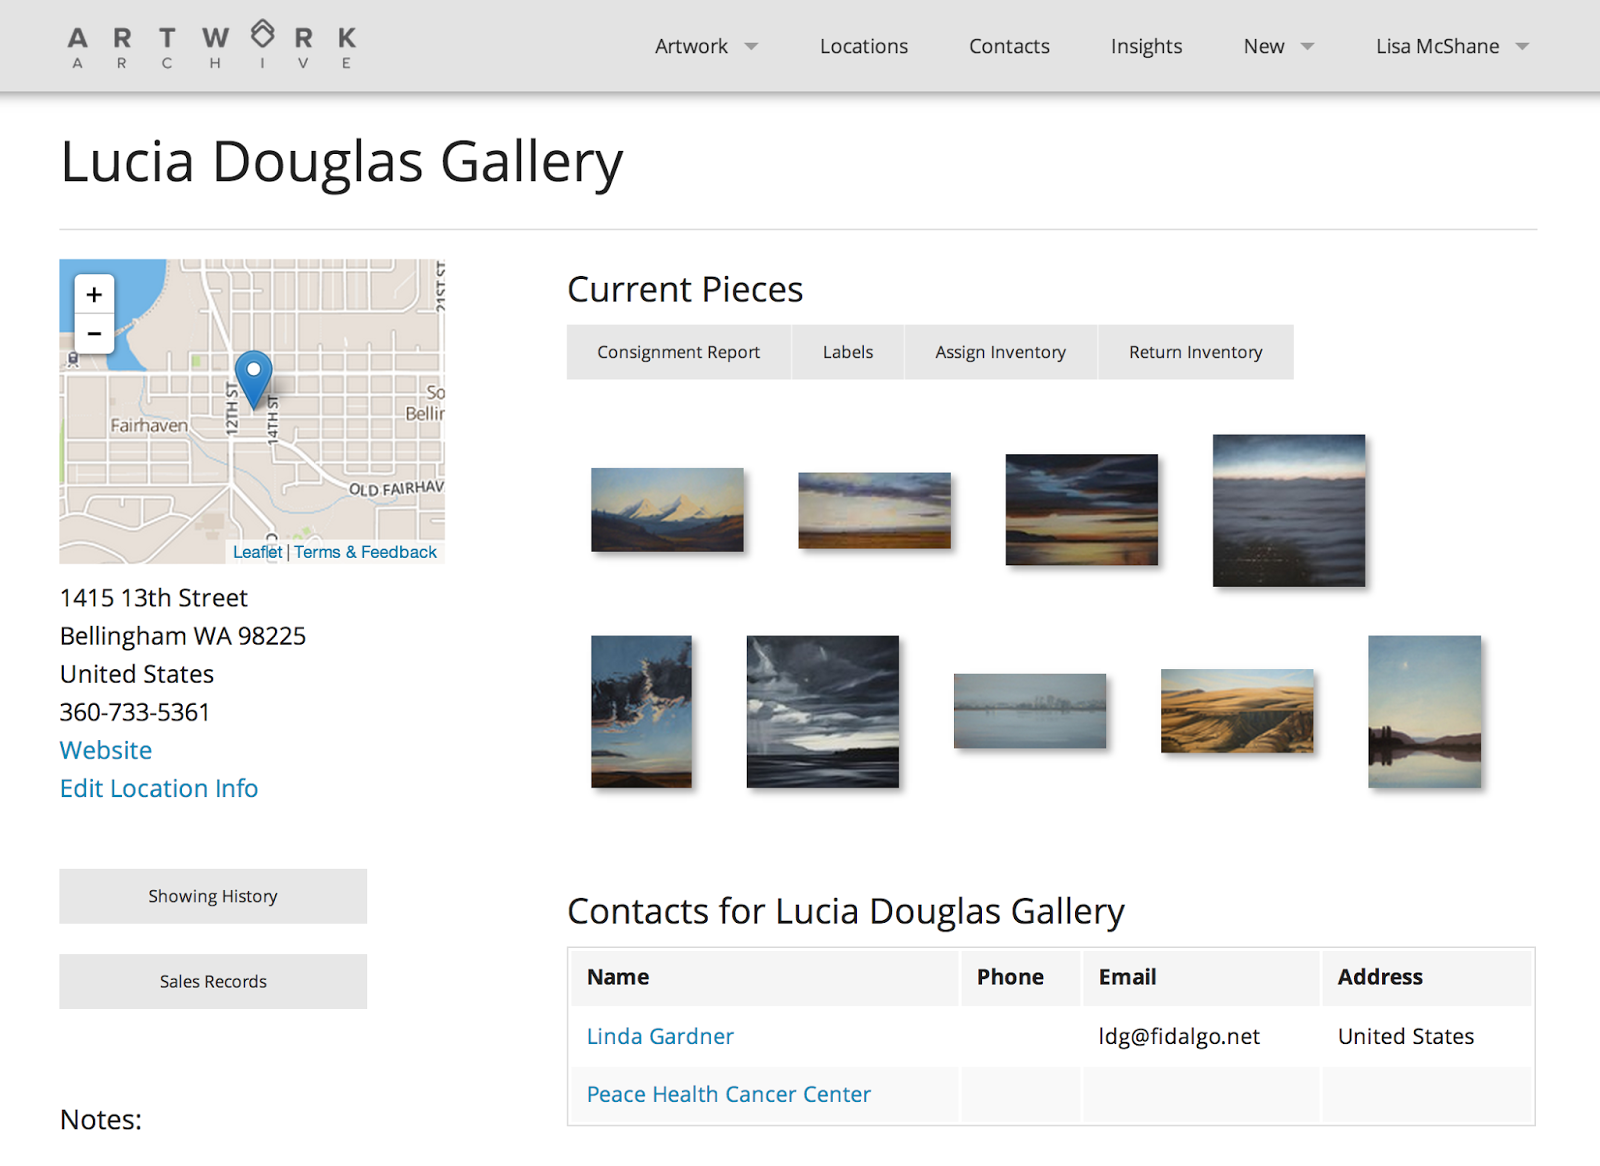The width and height of the screenshot is (1600, 1166).
Task: Visit the gallery's Website link
Action: coord(105,750)
